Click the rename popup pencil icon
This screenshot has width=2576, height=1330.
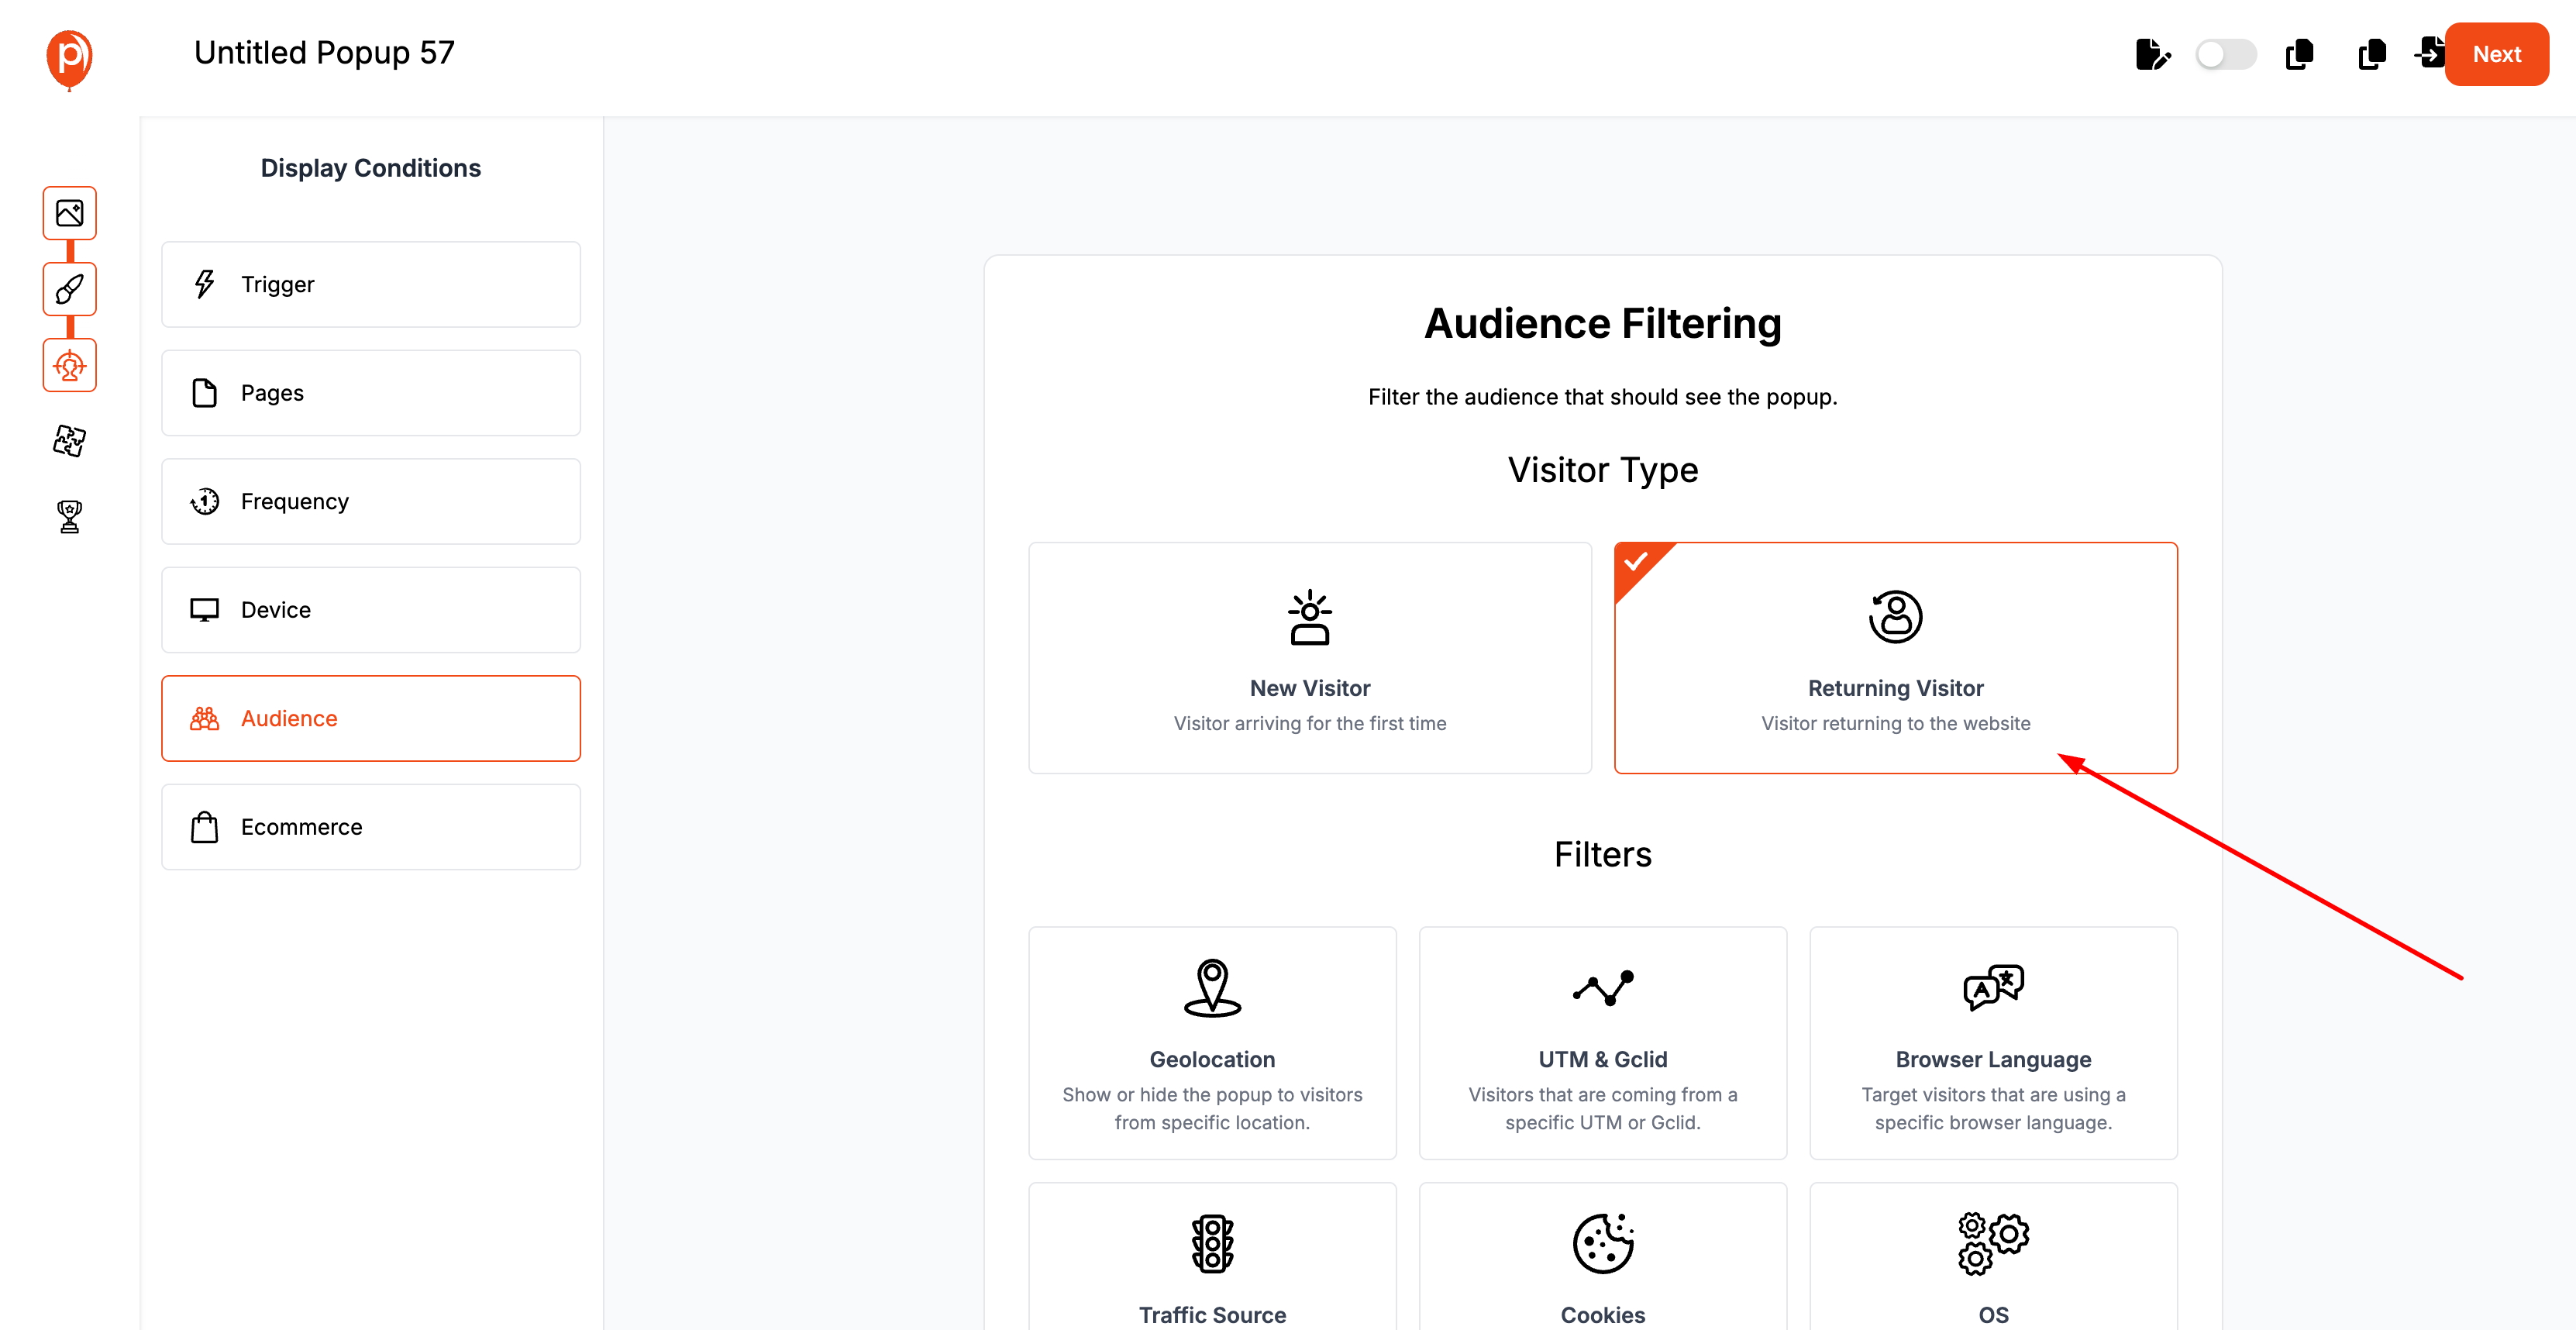pos(2154,55)
